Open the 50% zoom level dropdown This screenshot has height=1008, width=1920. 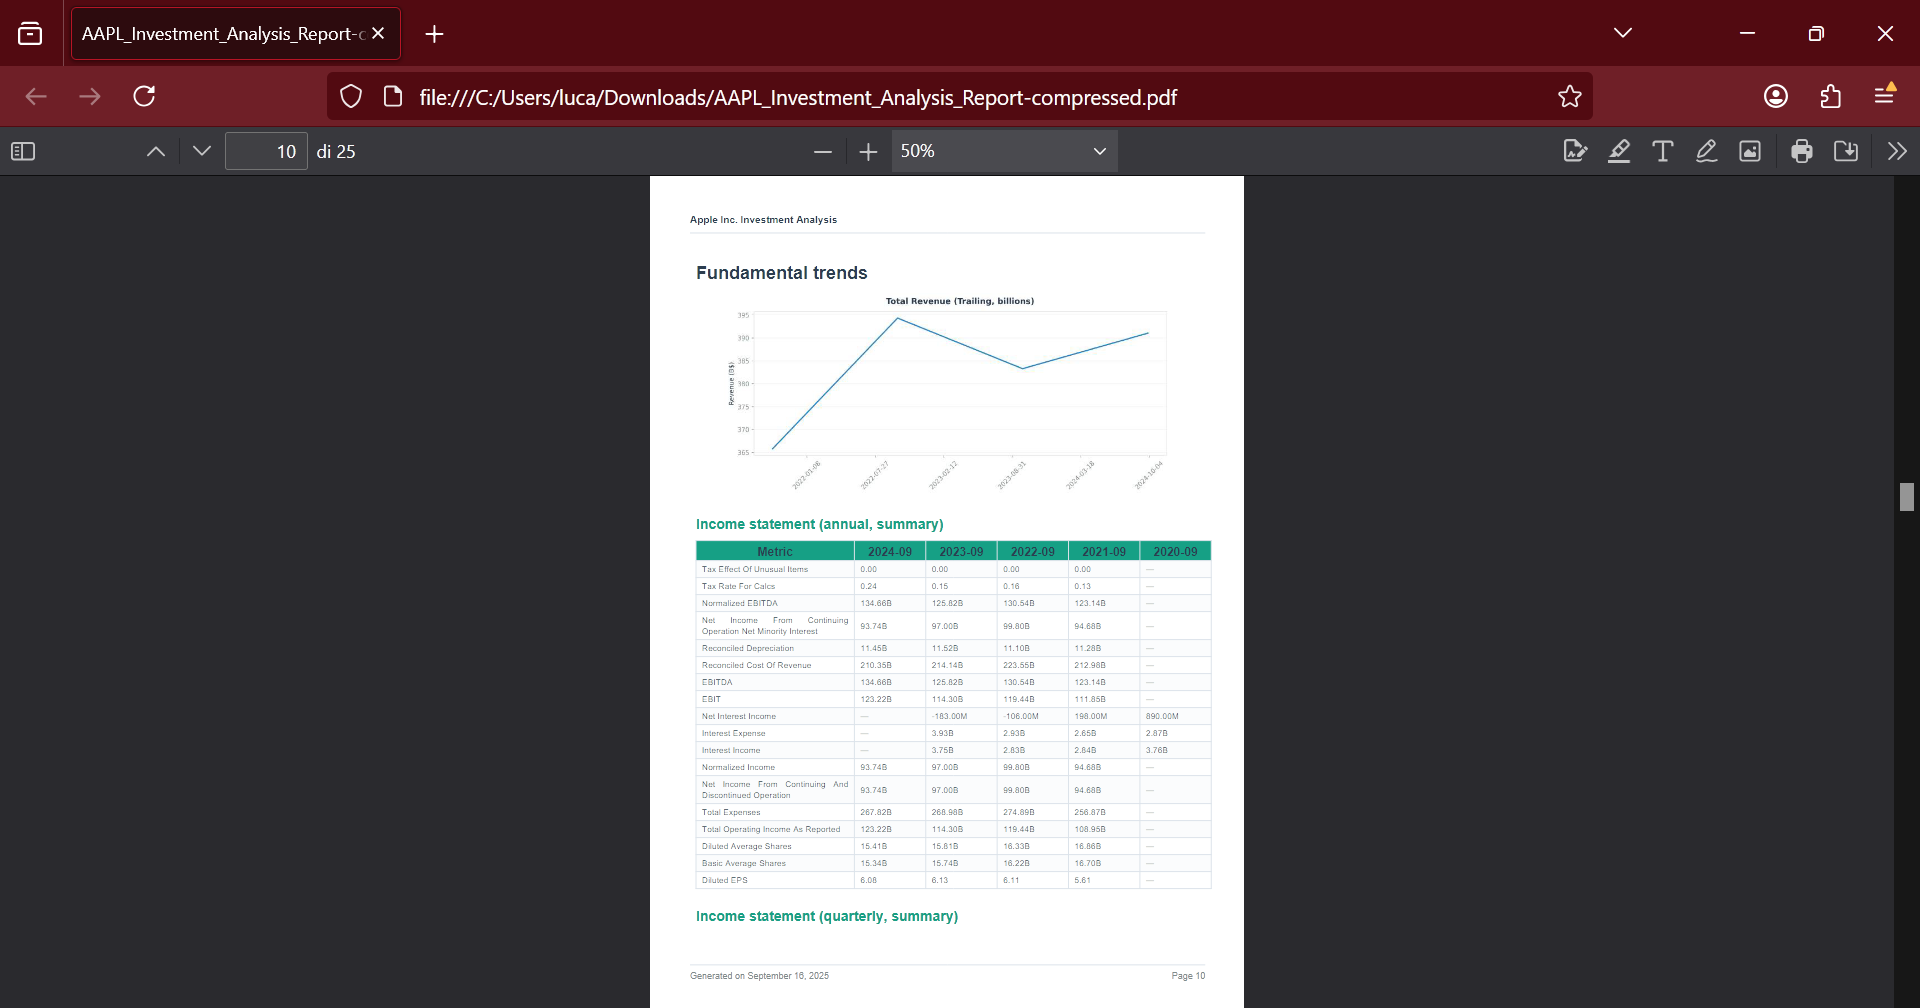[1003, 151]
